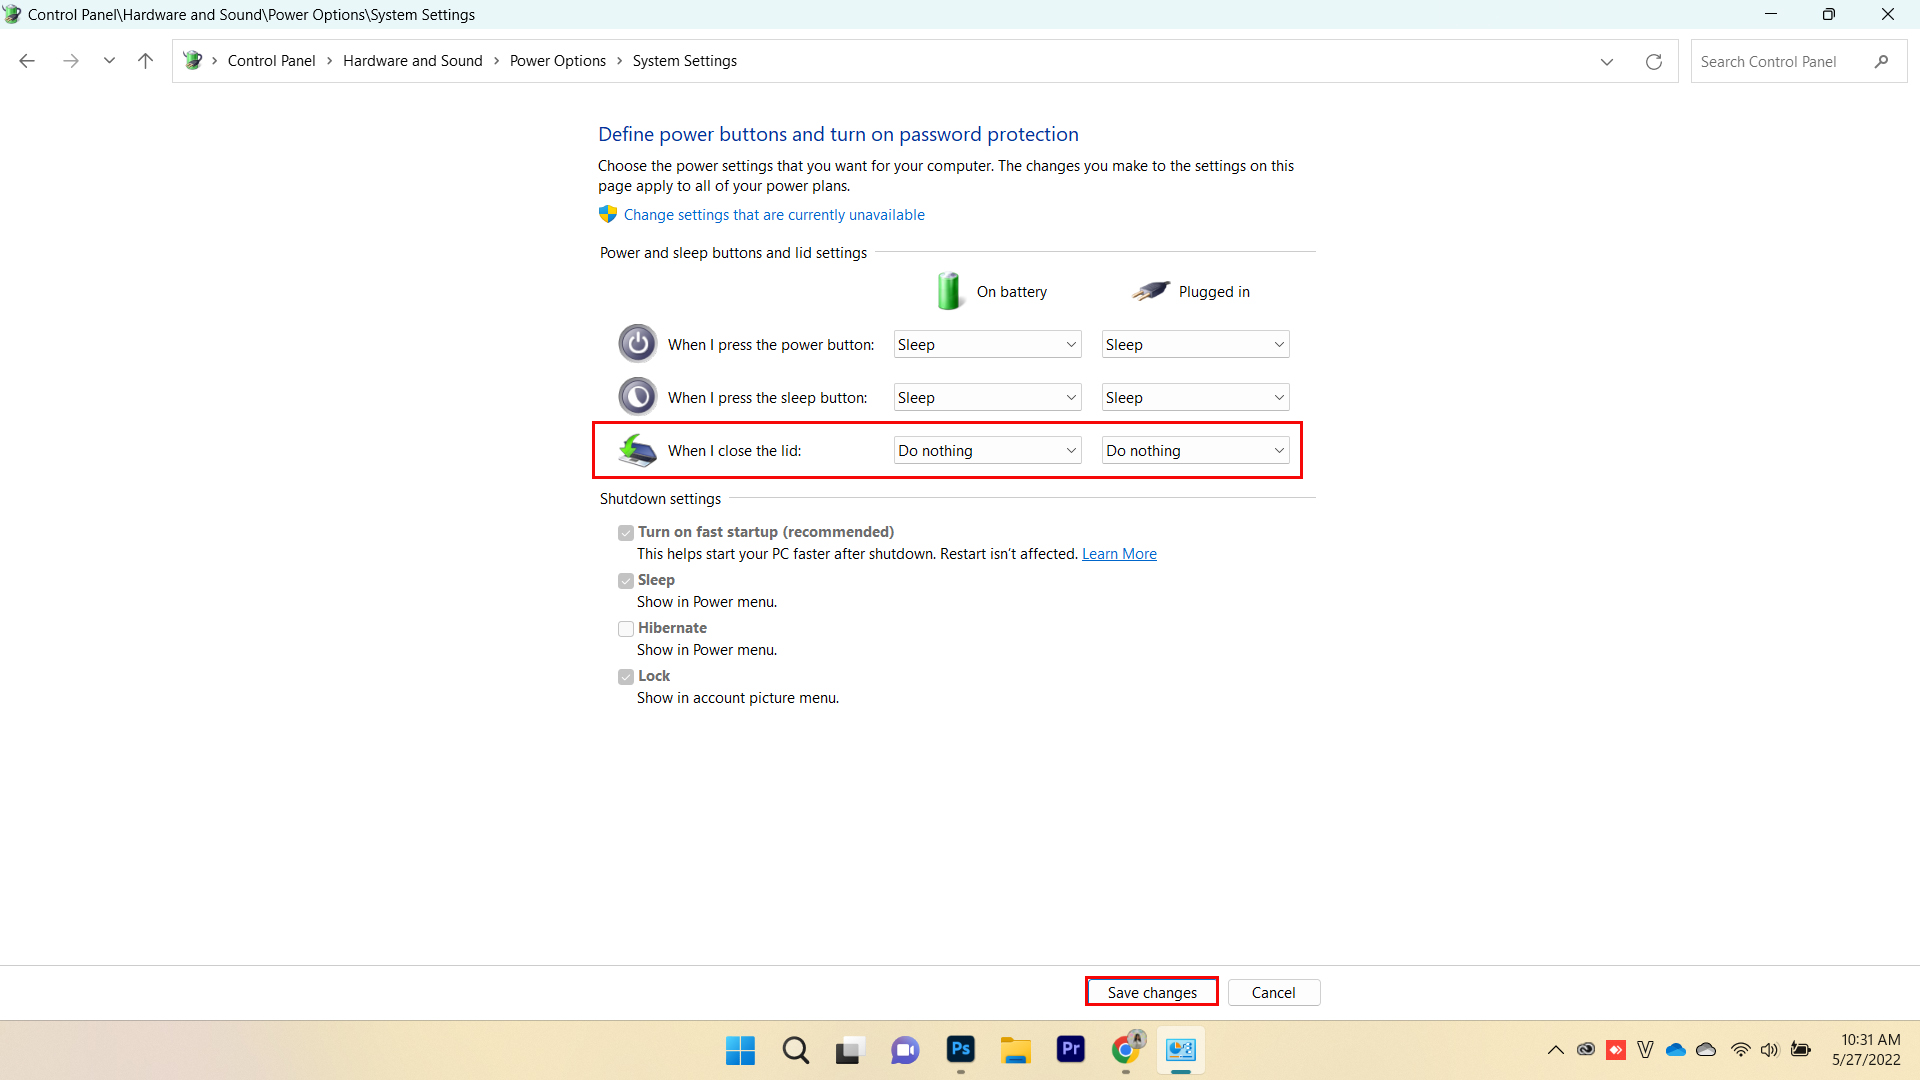Screen dimensions: 1920x1080
Task: Click Save changes button
Action: coord(1150,990)
